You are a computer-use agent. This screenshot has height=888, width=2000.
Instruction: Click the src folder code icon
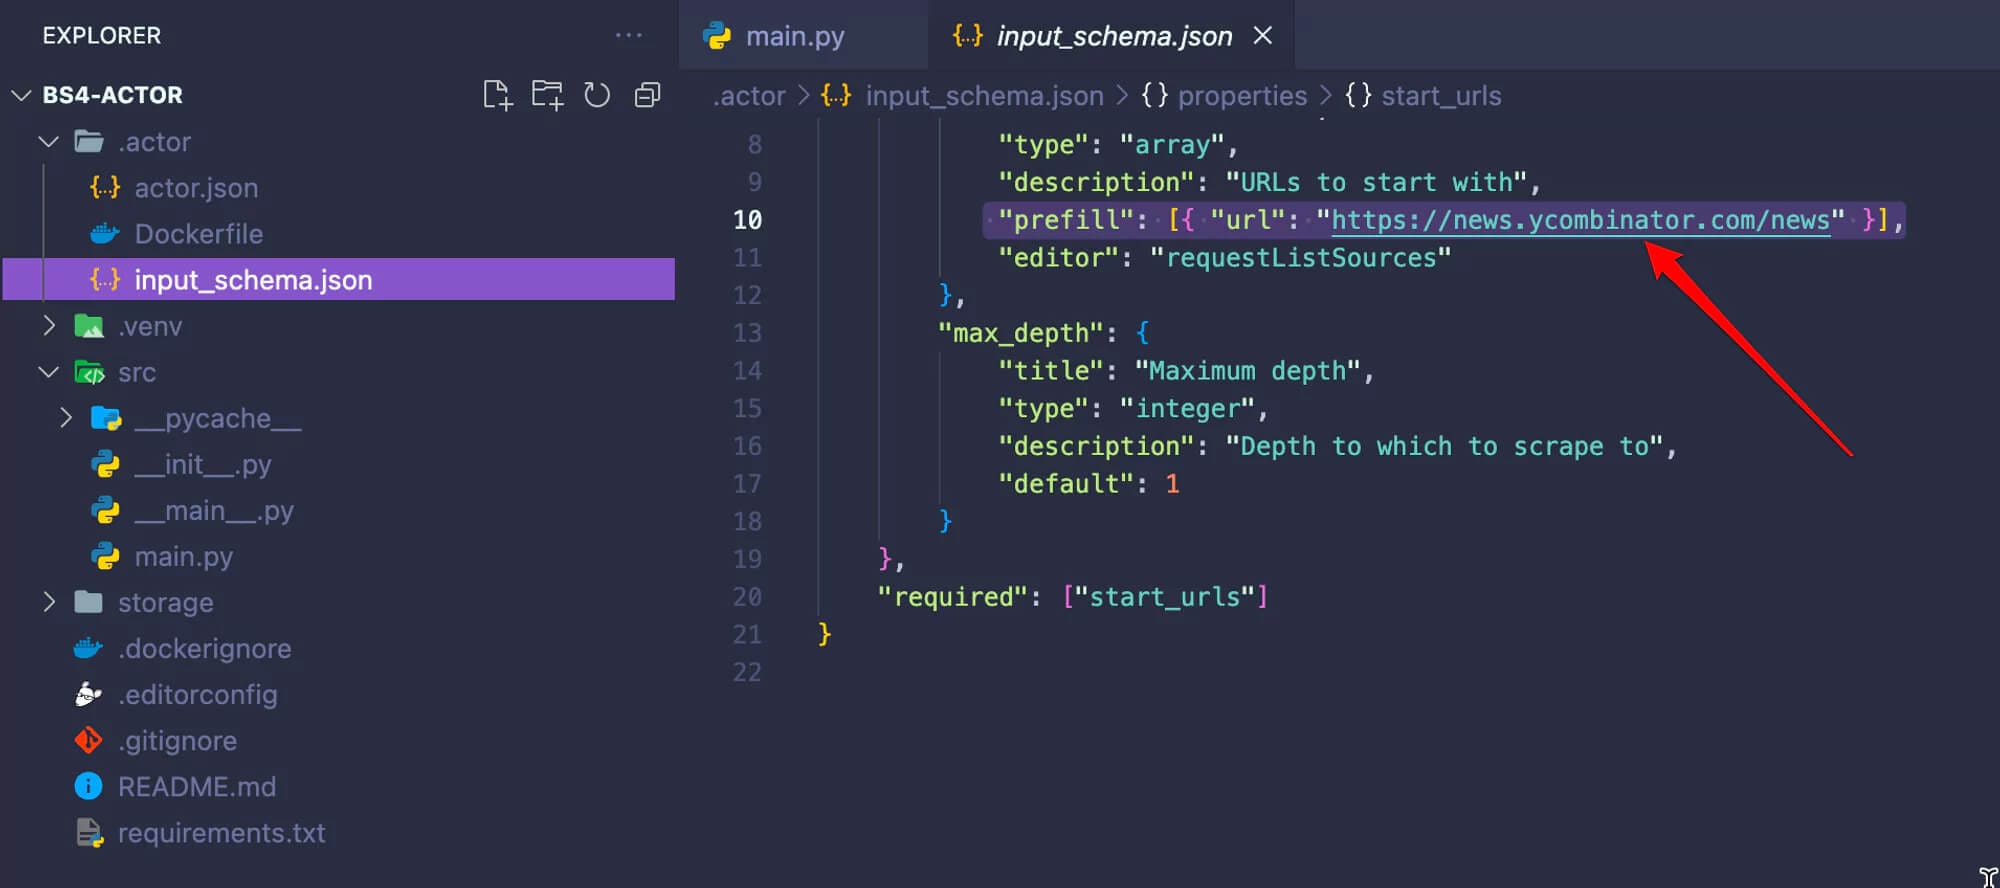[x=89, y=373]
